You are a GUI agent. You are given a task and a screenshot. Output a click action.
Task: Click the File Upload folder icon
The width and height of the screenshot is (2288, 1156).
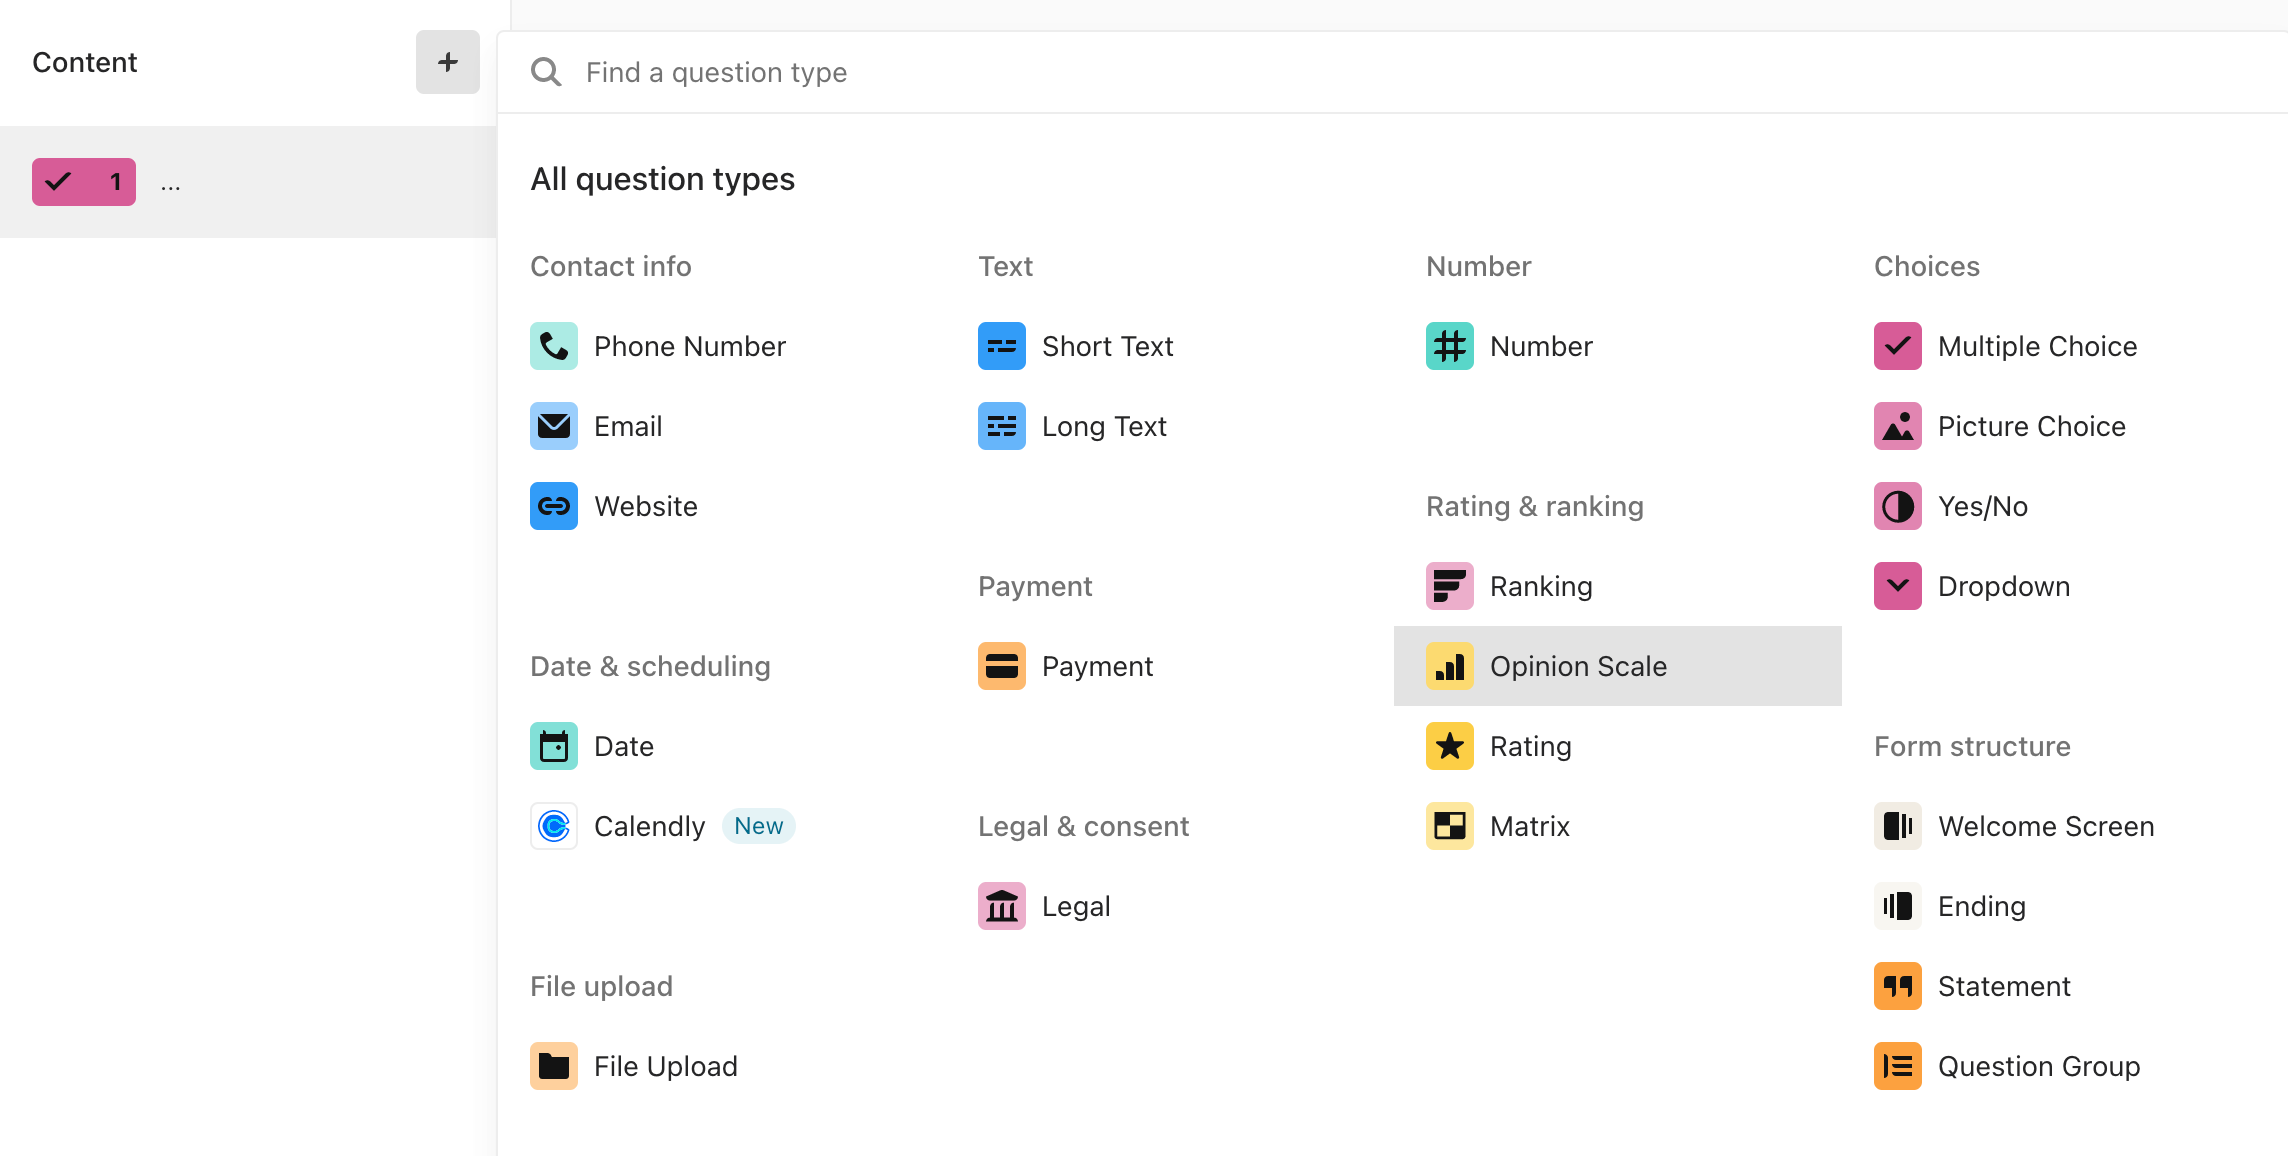click(554, 1066)
